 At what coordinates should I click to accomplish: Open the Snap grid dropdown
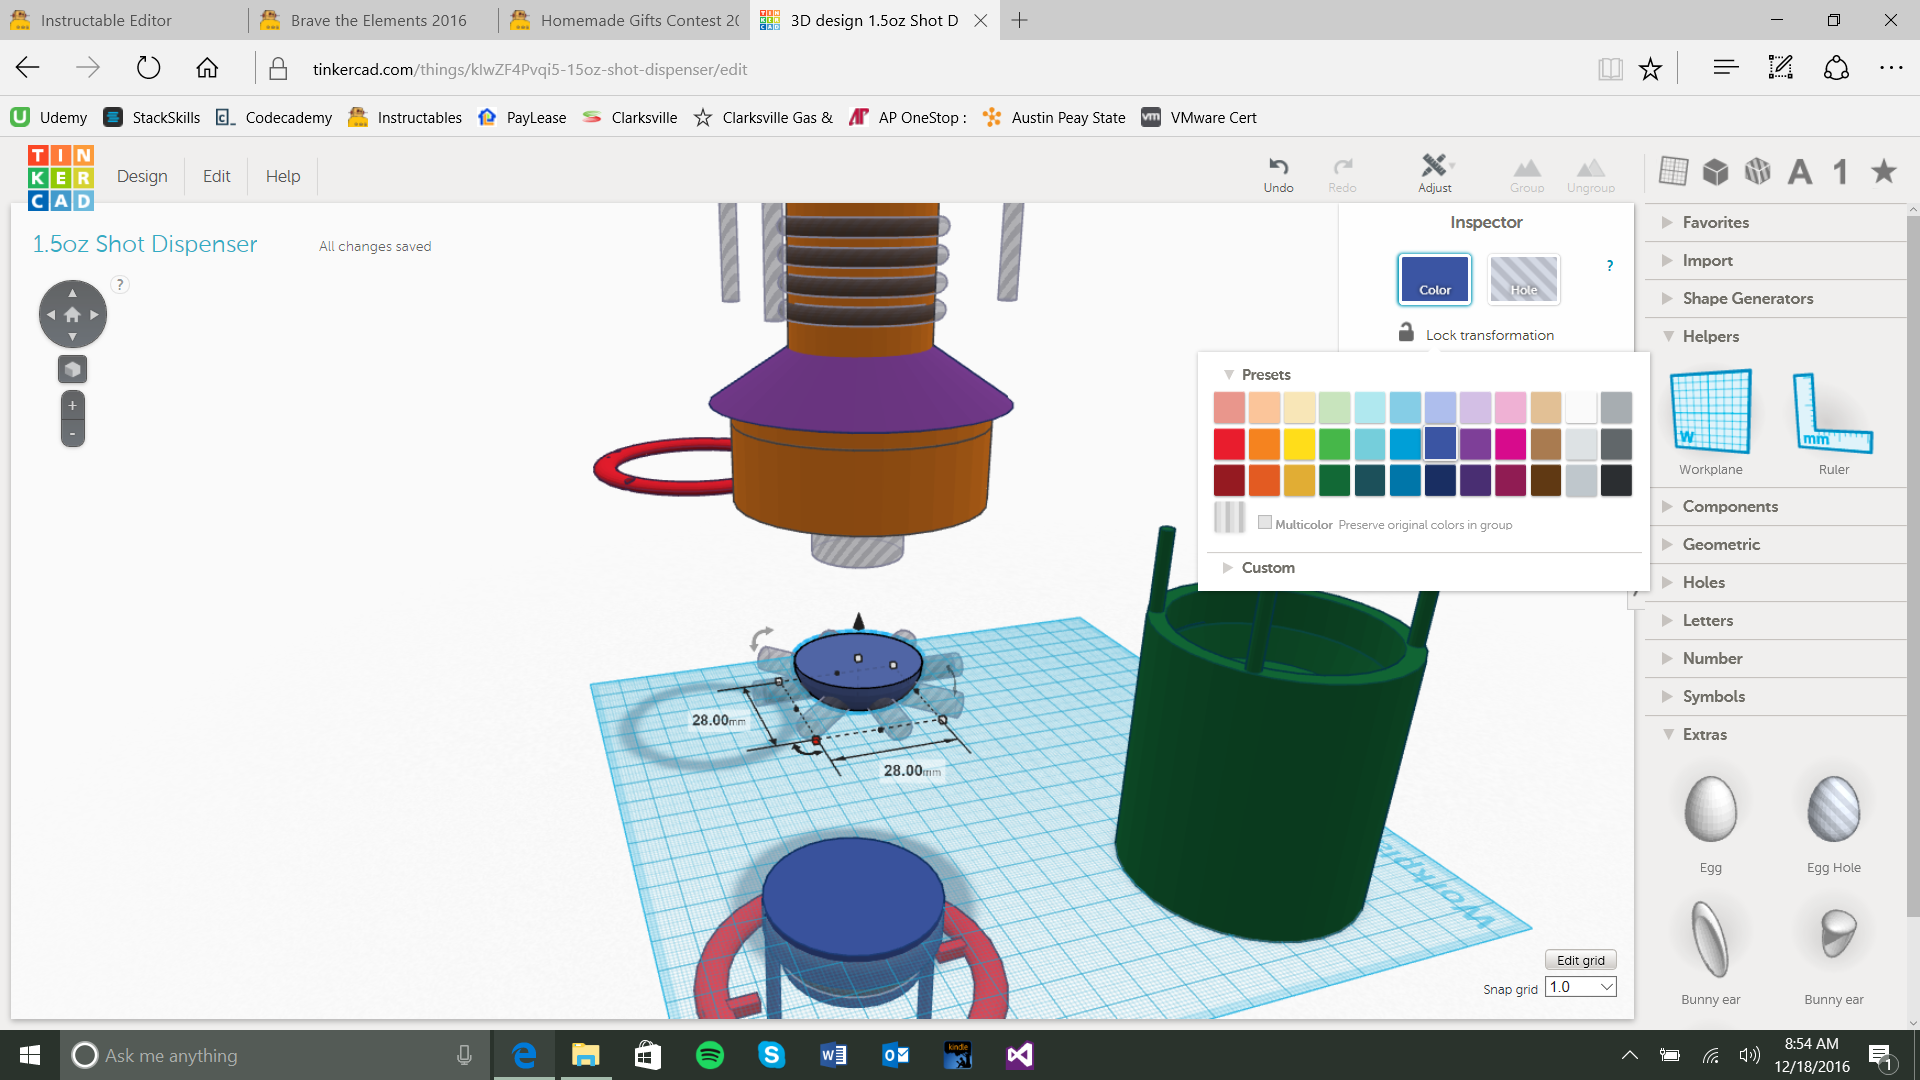[x=1581, y=987]
